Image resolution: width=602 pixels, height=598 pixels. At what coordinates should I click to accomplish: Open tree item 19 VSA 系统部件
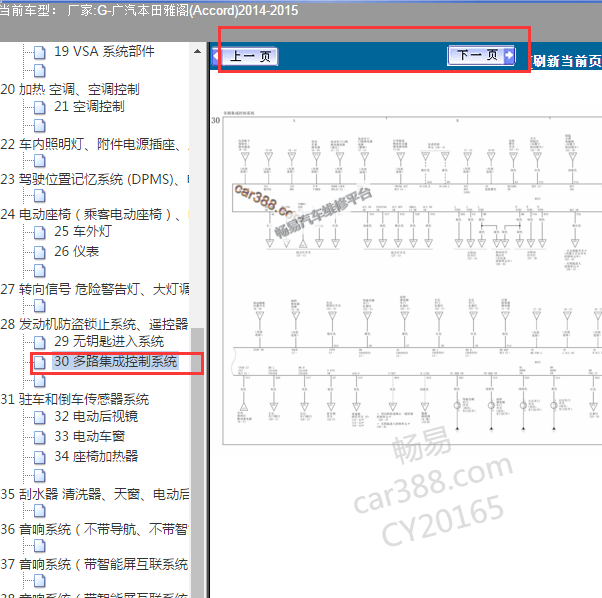pos(104,51)
